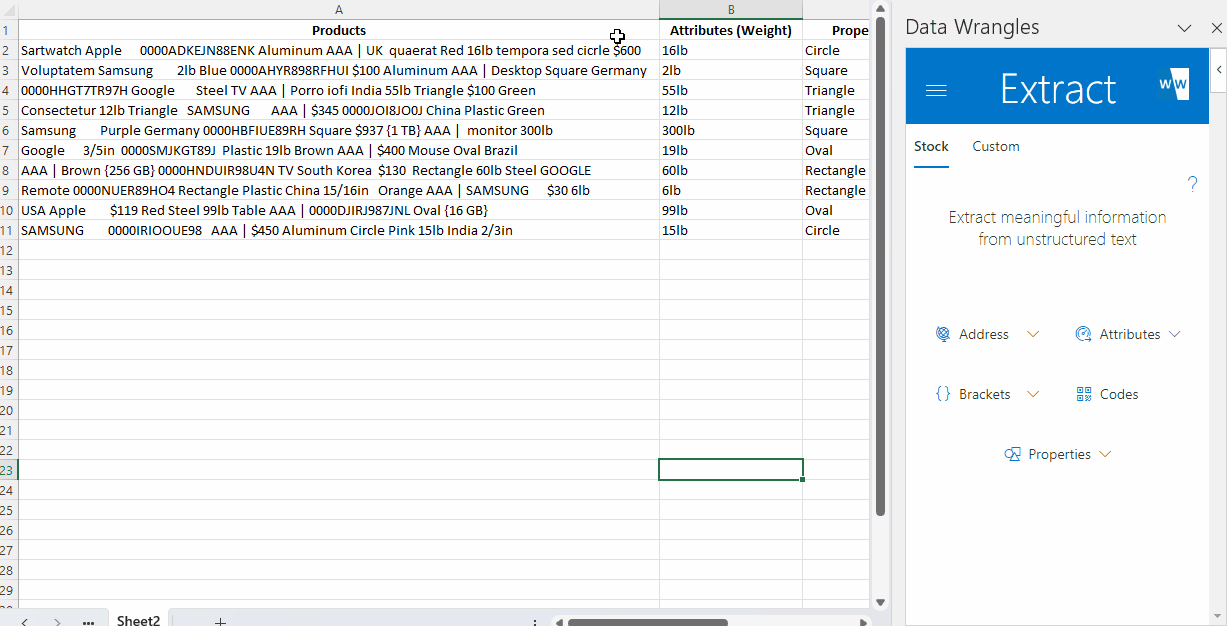Image resolution: width=1227 pixels, height=626 pixels.
Task: Select cell starting with Voluptatem Samsung
Action: [339, 70]
